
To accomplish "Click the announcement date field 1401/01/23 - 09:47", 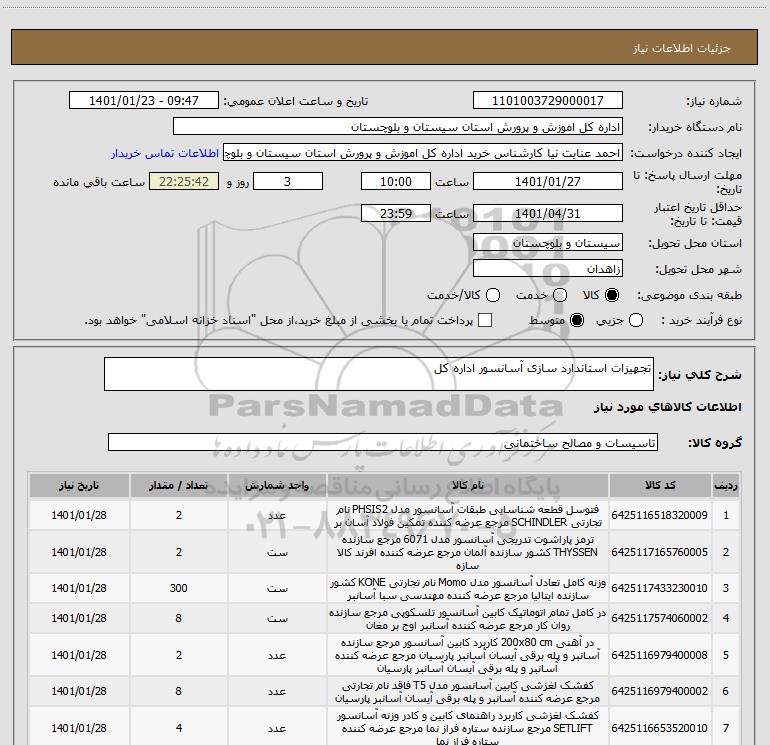I will [144, 101].
